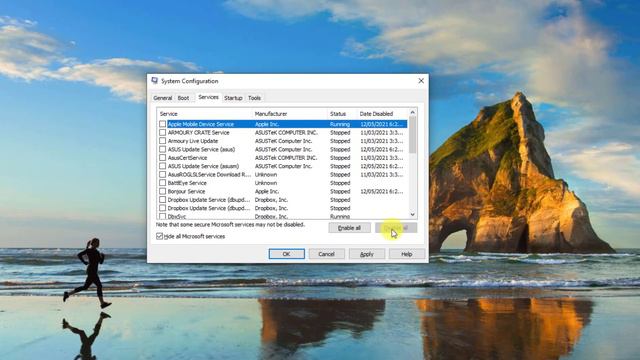Image resolution: width=640 pixels, height=360 pixels.
Task: Click the Date Disabled value for Bonjour Service
Action: point(382,191)
